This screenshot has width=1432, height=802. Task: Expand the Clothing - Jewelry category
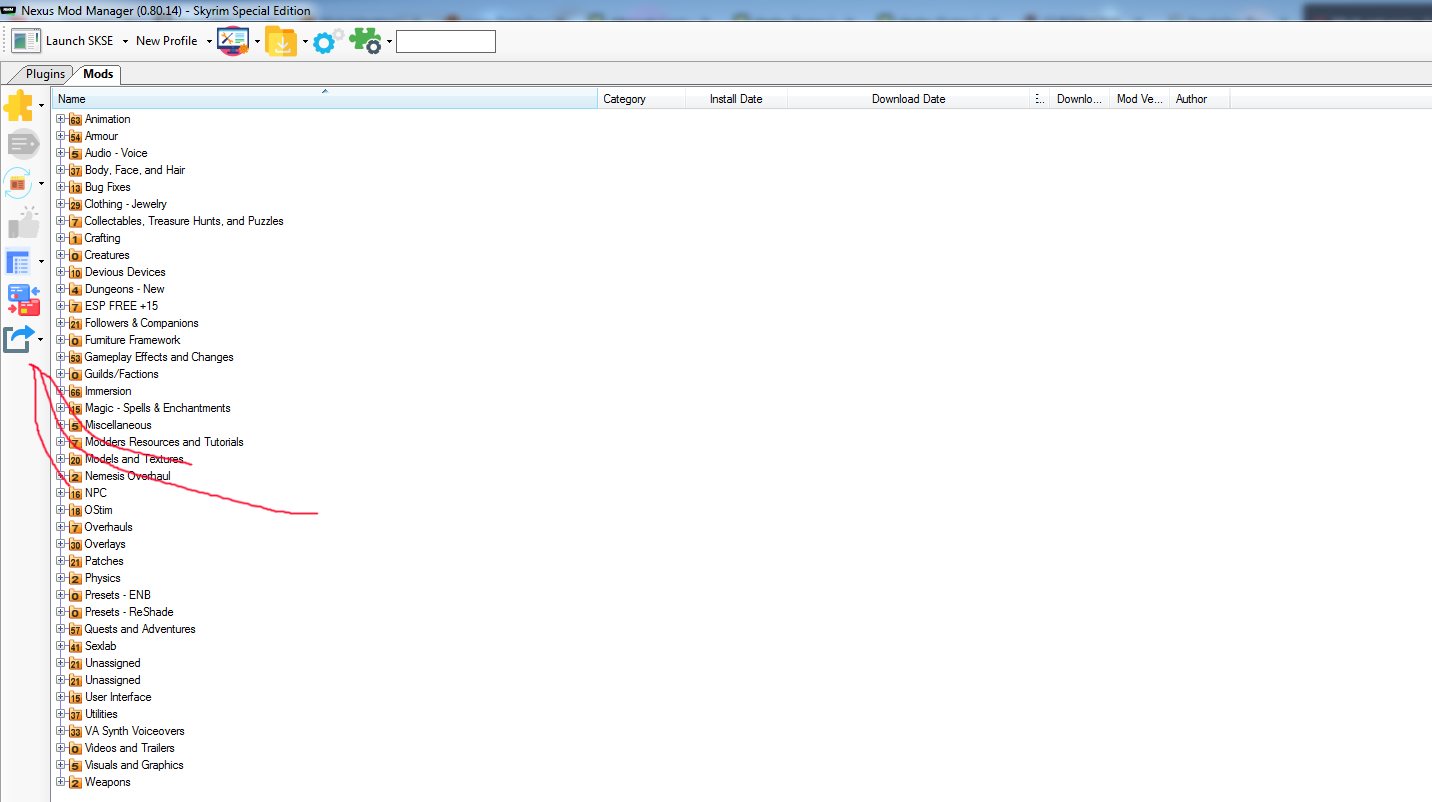(61, 204)
